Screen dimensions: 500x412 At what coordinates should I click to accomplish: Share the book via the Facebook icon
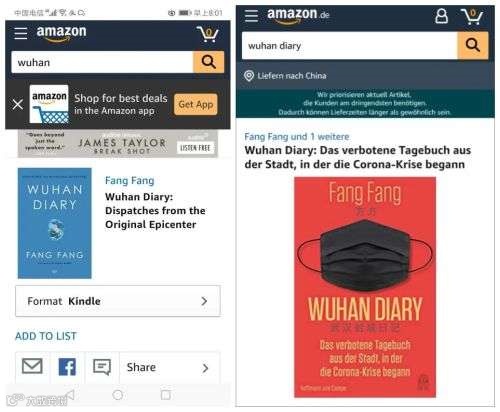pyautogui.click(x=67, y=367)
